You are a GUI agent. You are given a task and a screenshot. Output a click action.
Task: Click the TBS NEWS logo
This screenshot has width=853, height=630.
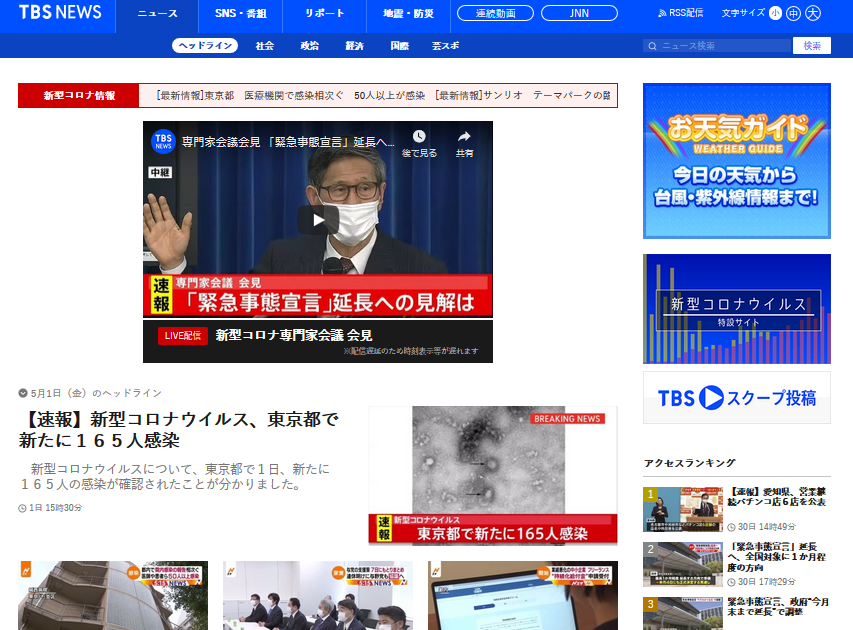click(x=60, y=13)
